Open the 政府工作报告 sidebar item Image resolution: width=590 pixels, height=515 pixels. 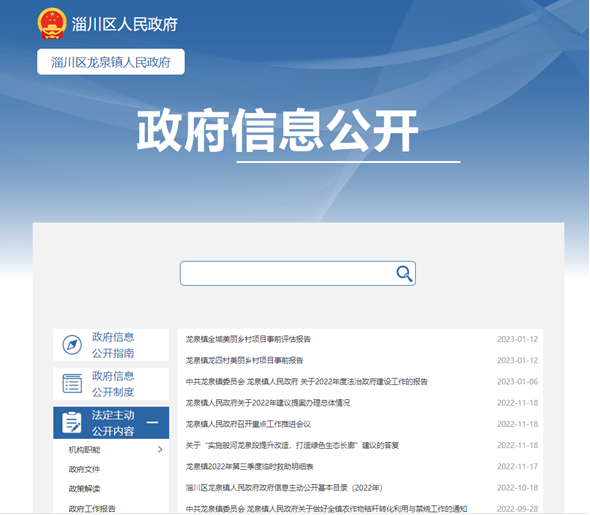coord(92,509)
